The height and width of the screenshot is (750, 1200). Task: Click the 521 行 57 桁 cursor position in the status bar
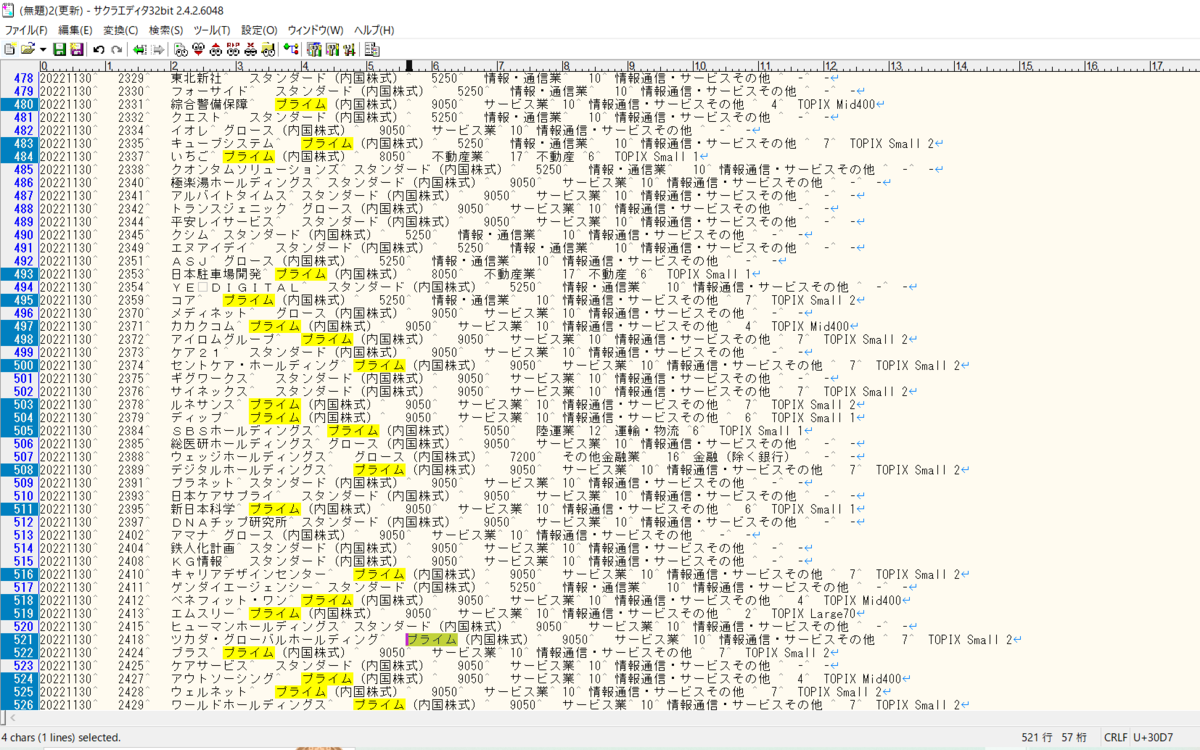point(1056,737)
